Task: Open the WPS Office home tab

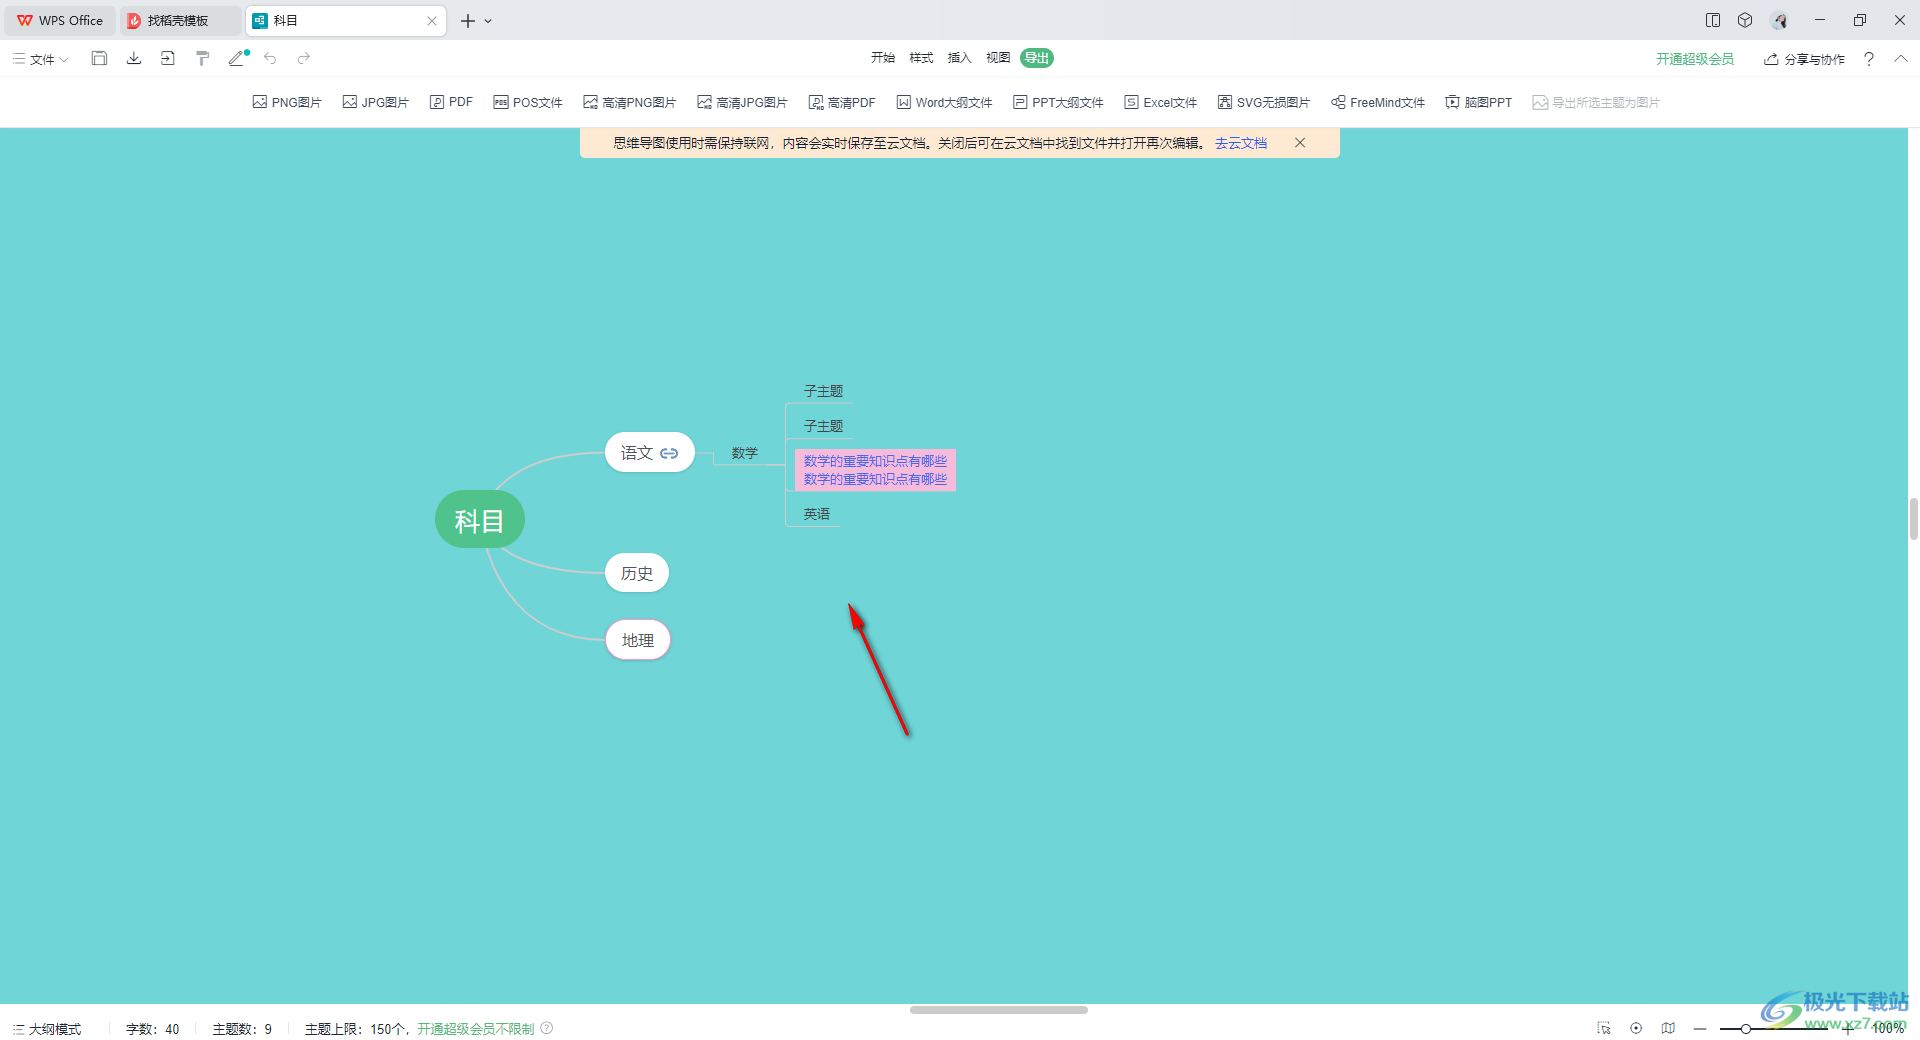Action: click(x=60, y=20)
